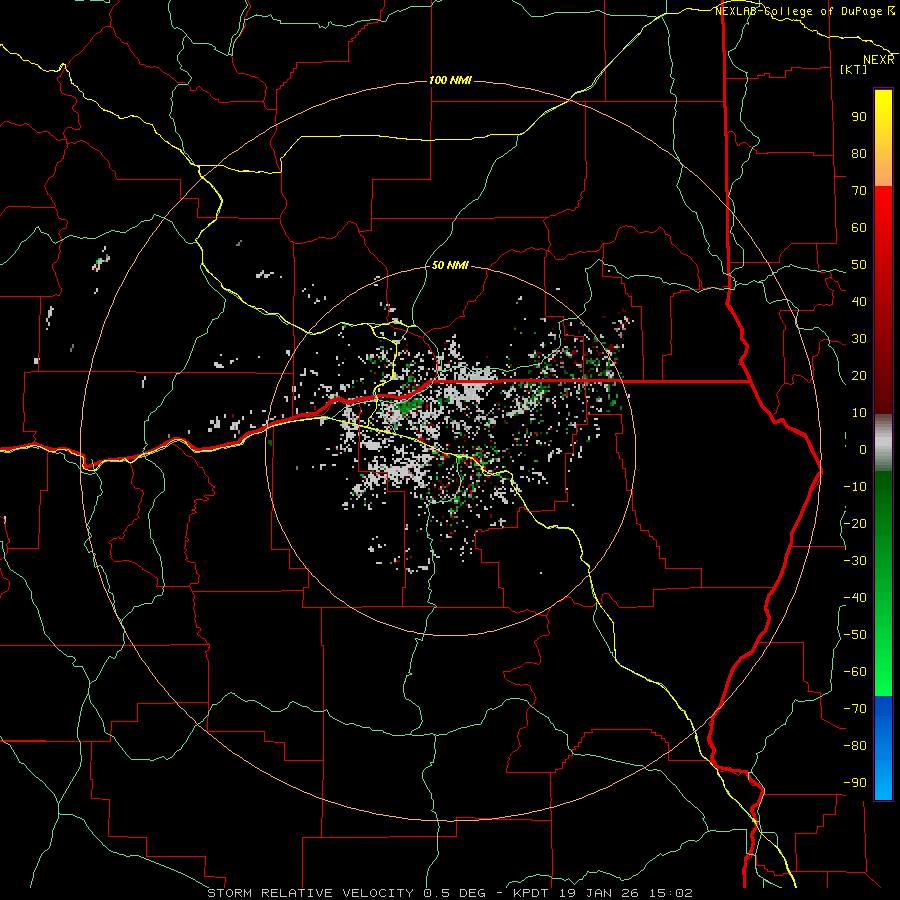Click the 30 value on velocity scale
This screenshot has width=900, height=900.
[859, 339]
